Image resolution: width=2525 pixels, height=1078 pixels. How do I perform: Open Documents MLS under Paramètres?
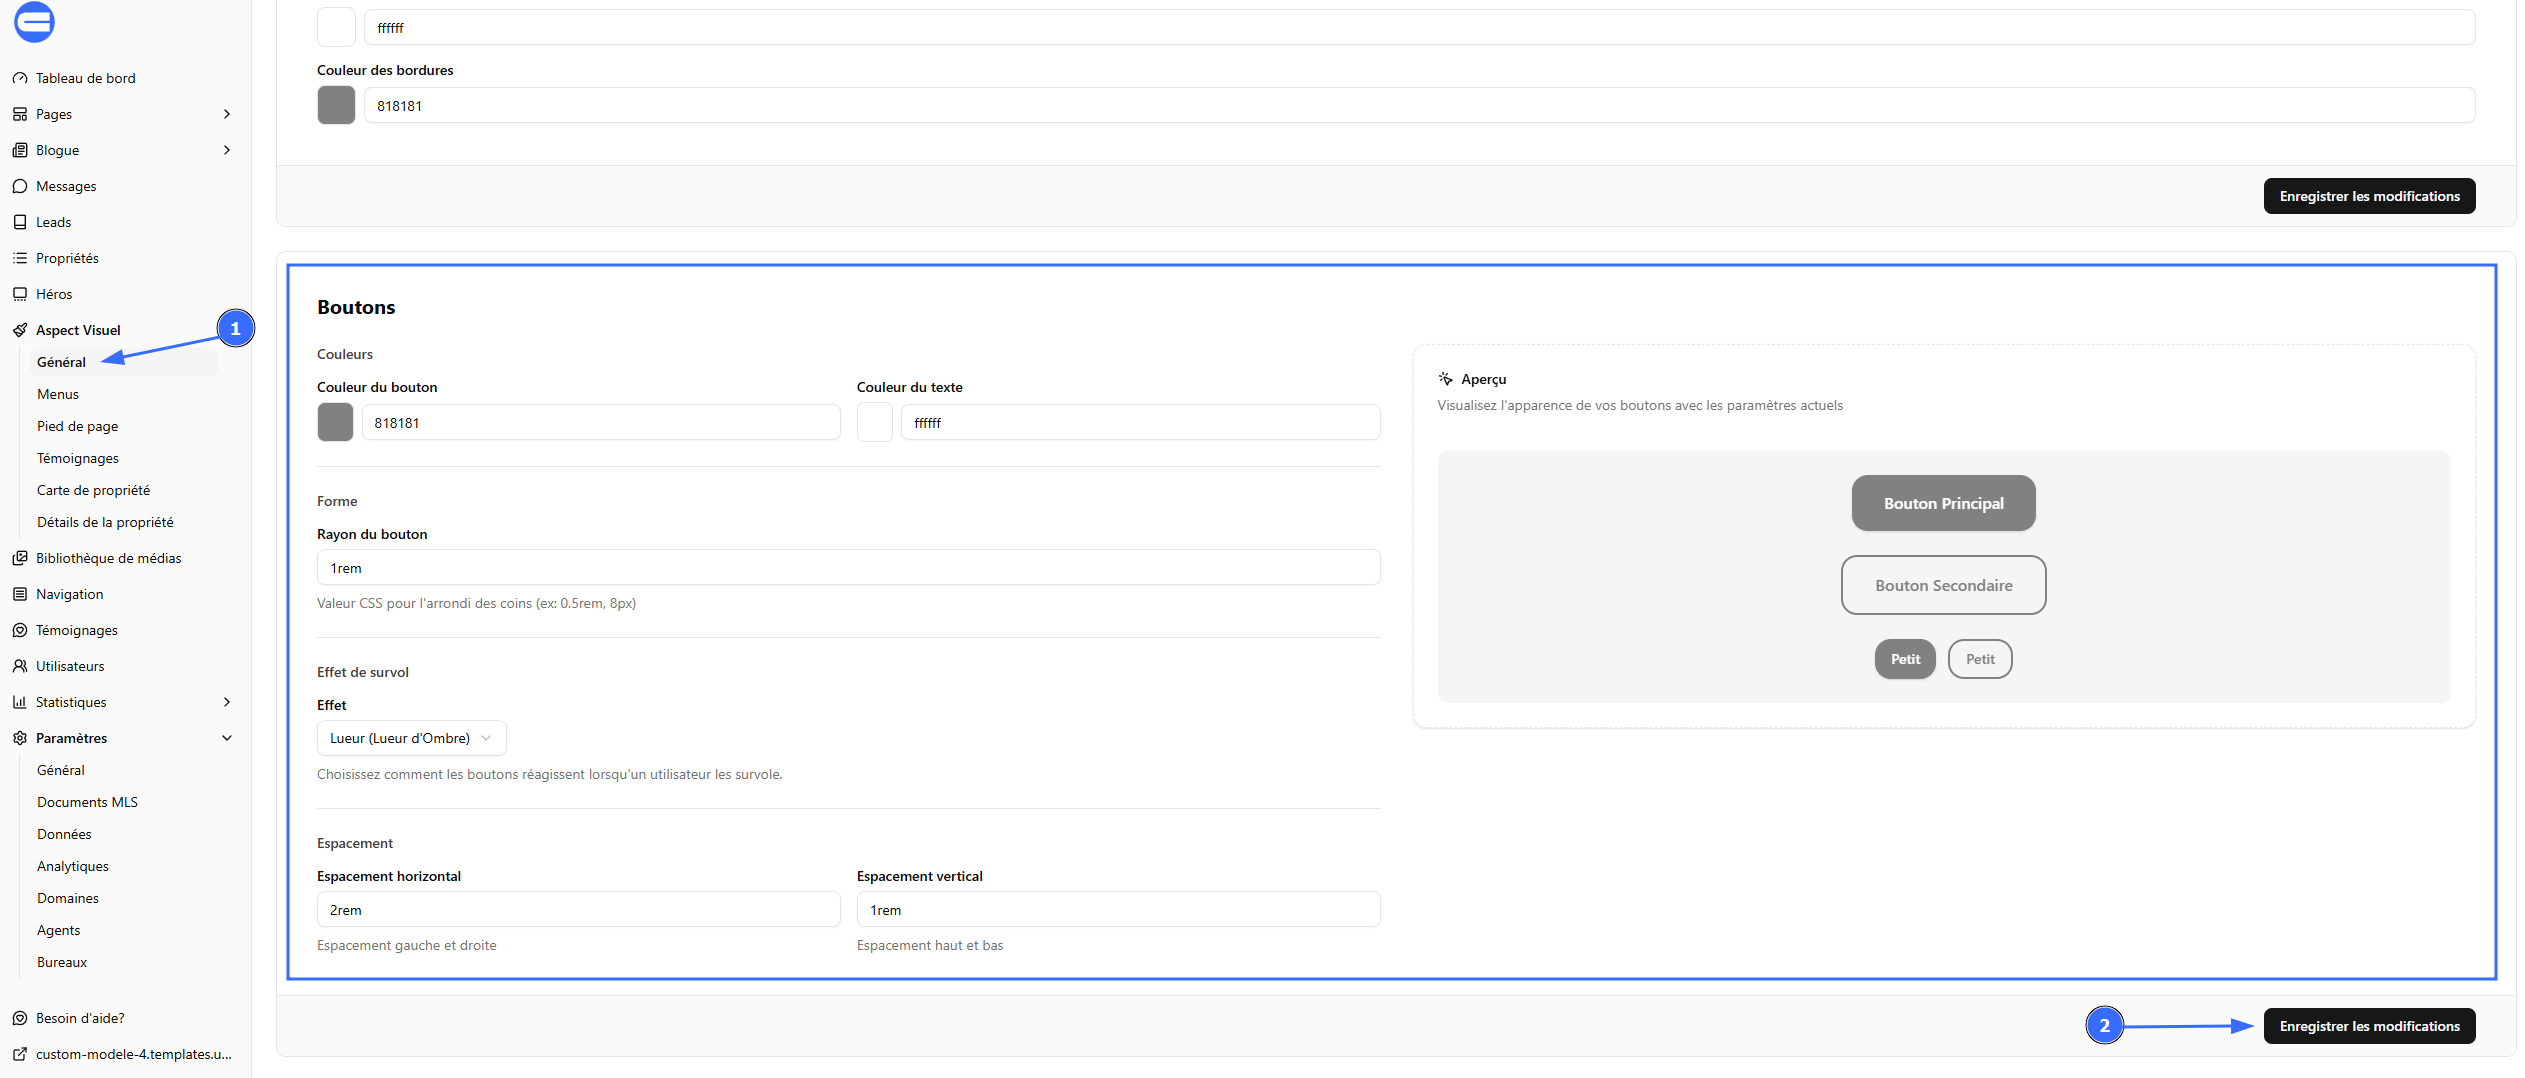pyautogui.click(x=88, y=802)
